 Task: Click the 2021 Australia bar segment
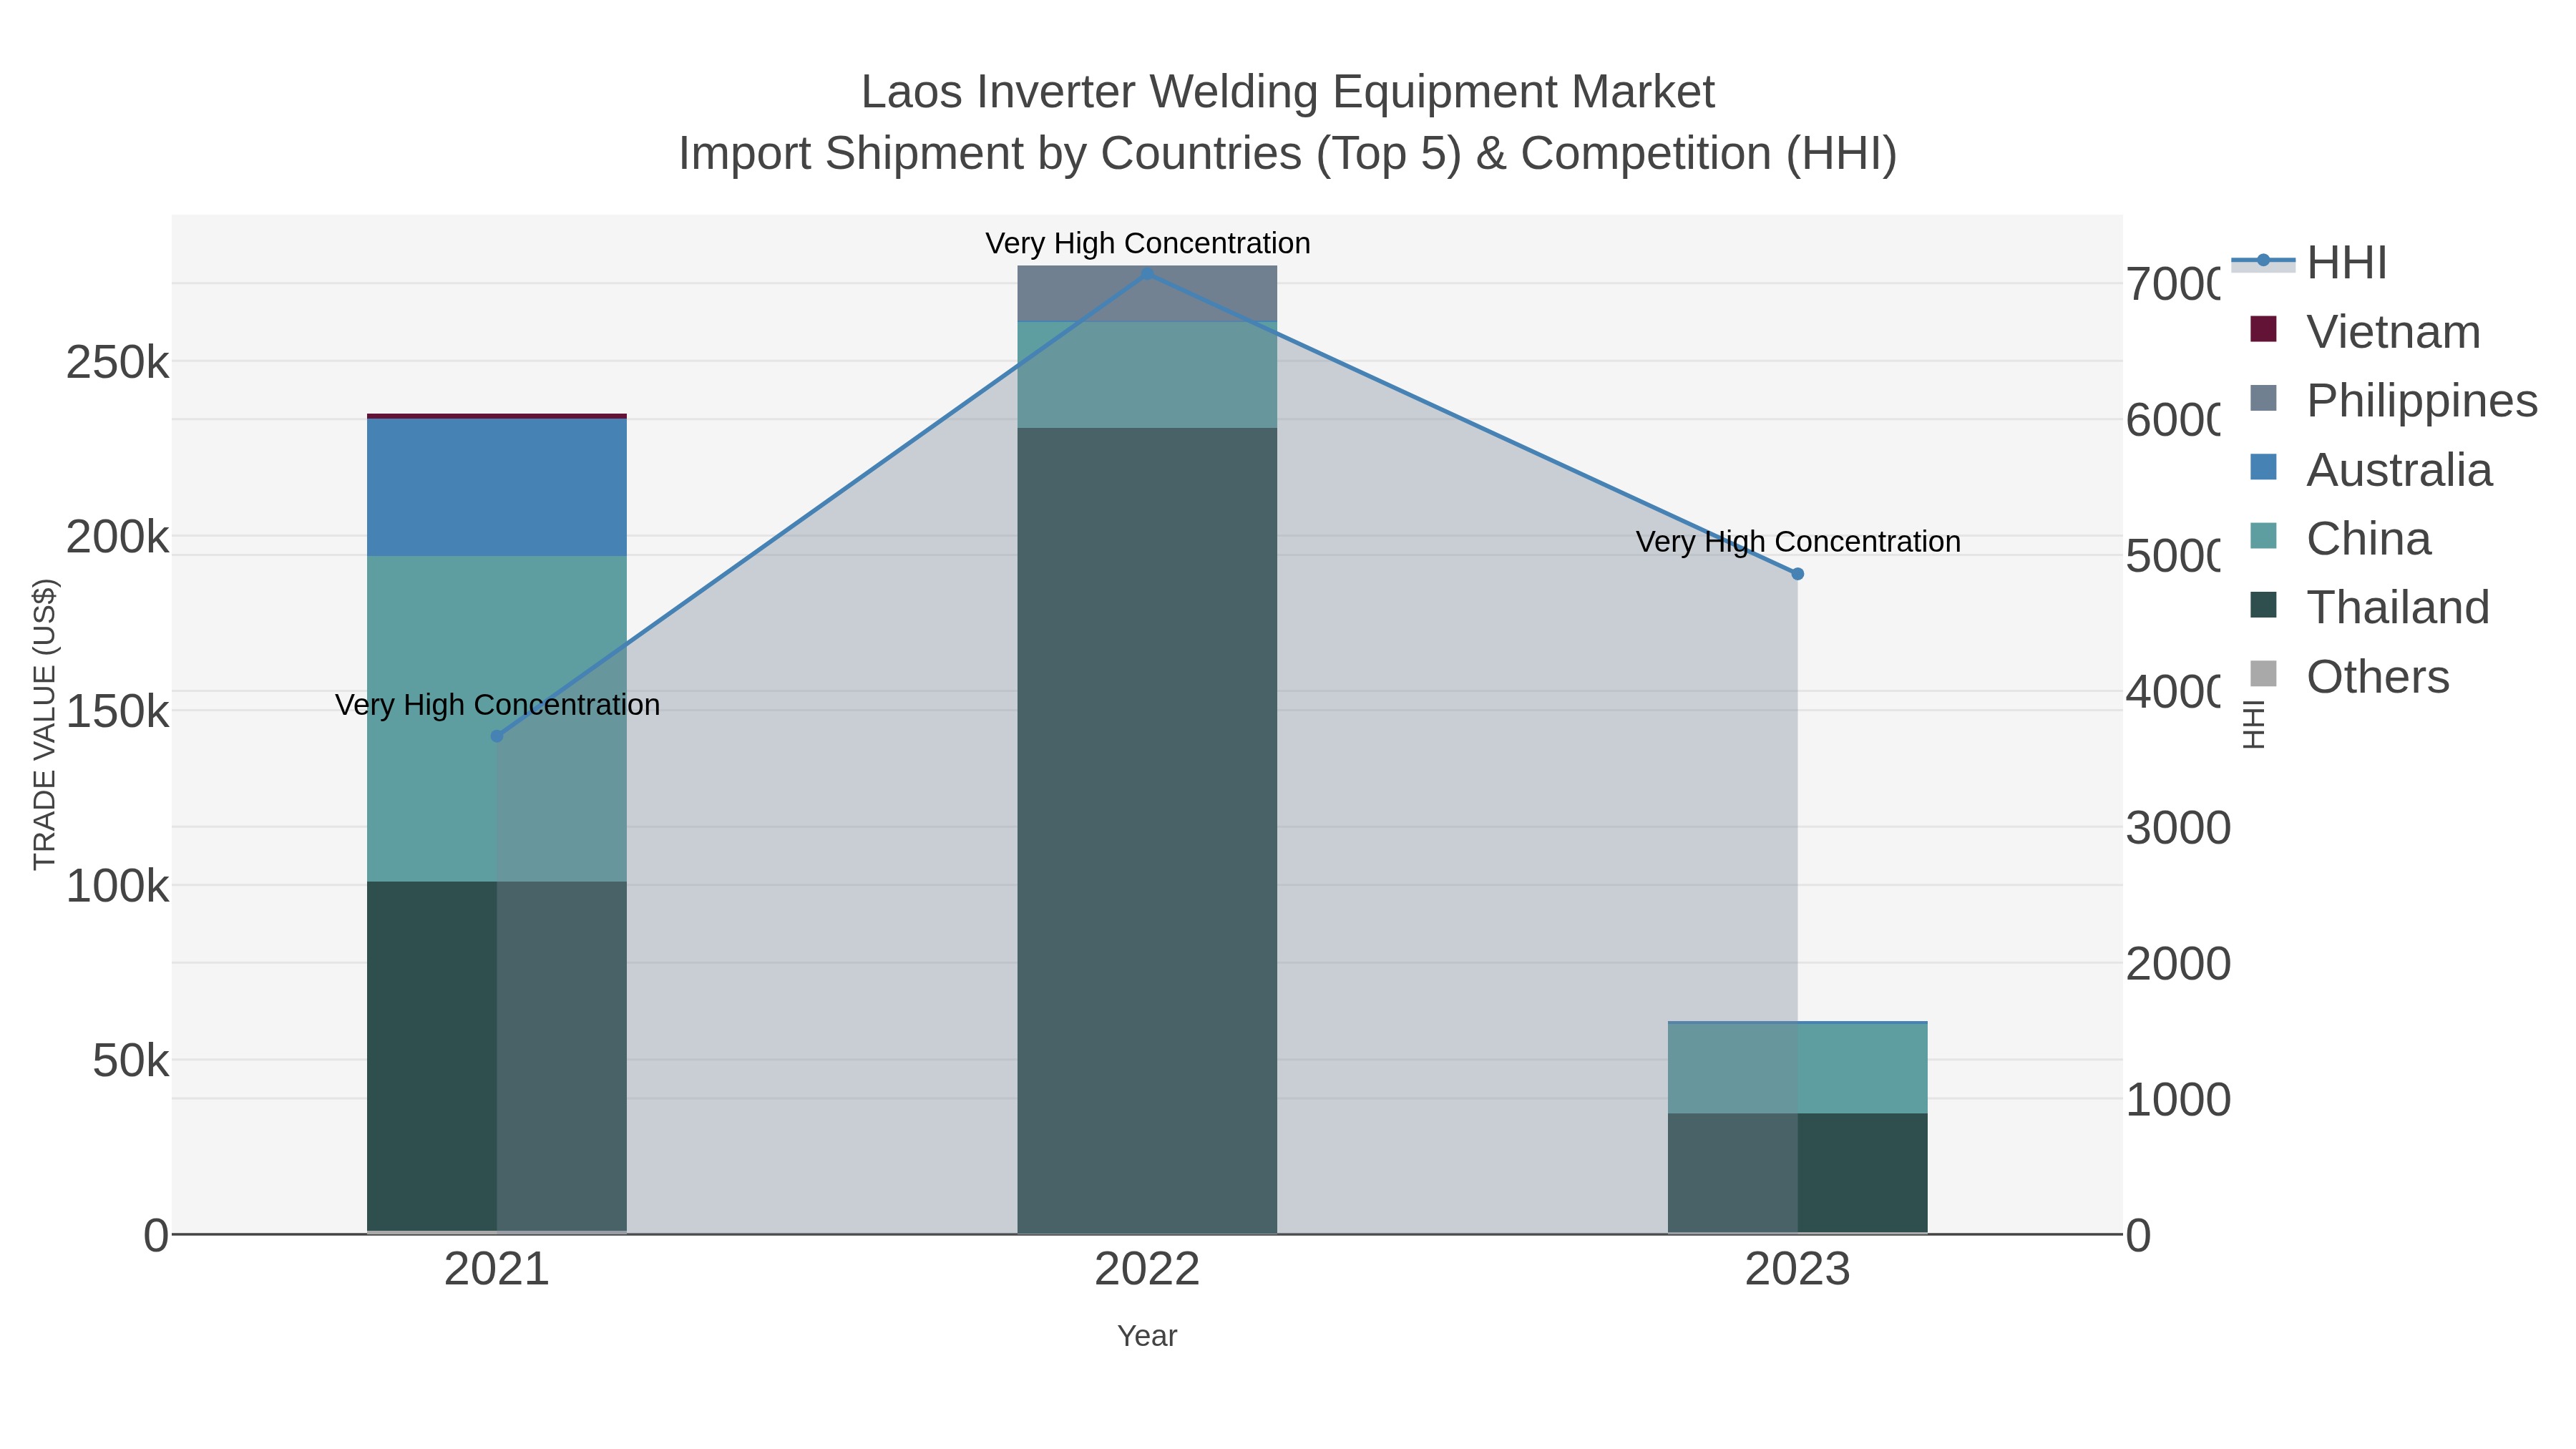497,487
